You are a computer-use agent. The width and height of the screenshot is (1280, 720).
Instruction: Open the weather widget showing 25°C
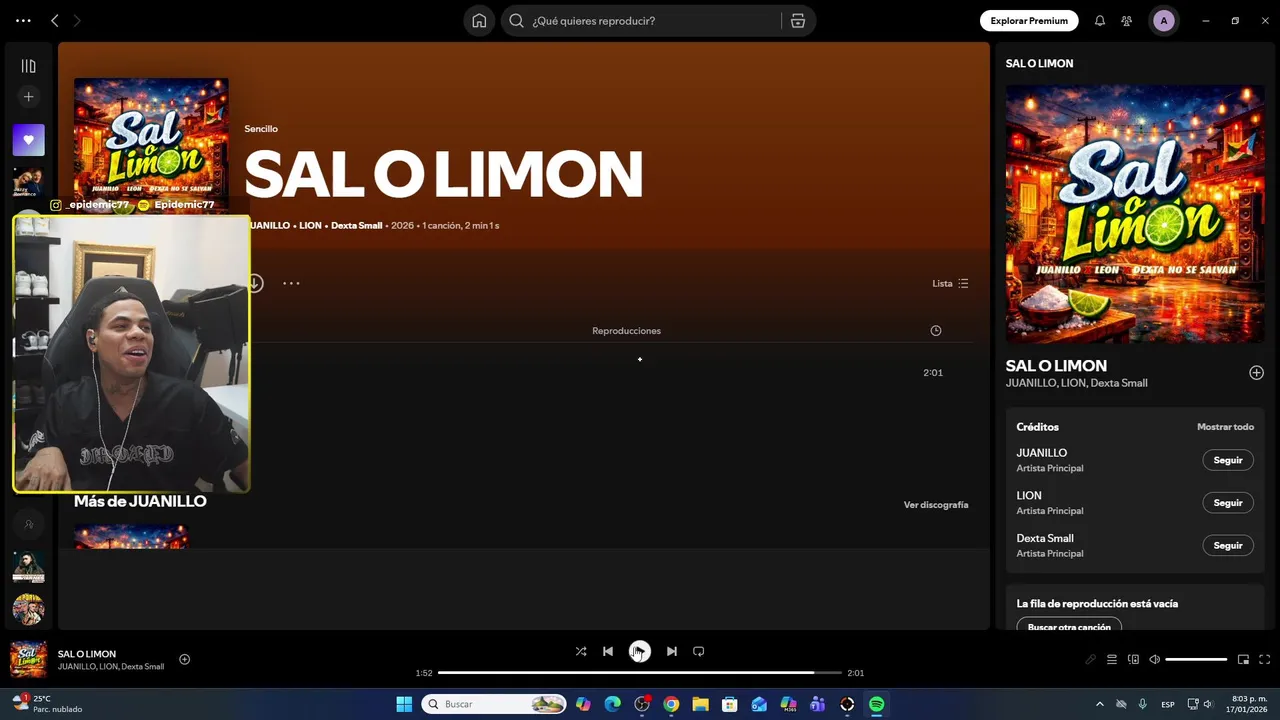[x=47, y=704]
